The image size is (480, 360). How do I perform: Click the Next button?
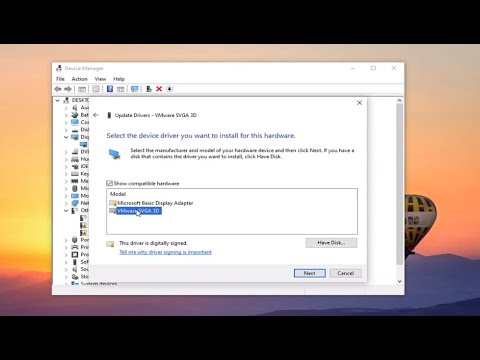coord(310,273)
